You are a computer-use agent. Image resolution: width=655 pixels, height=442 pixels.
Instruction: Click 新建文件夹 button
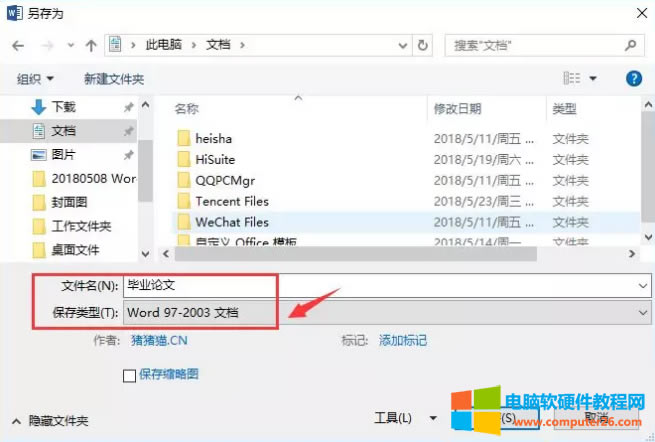point(114,79)
